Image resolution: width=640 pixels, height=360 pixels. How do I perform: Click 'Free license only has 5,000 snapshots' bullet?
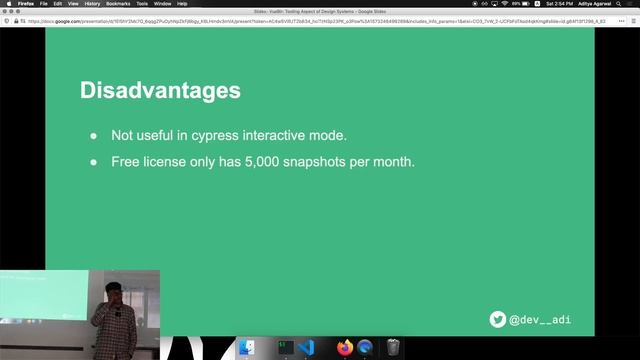coord(263,162)
